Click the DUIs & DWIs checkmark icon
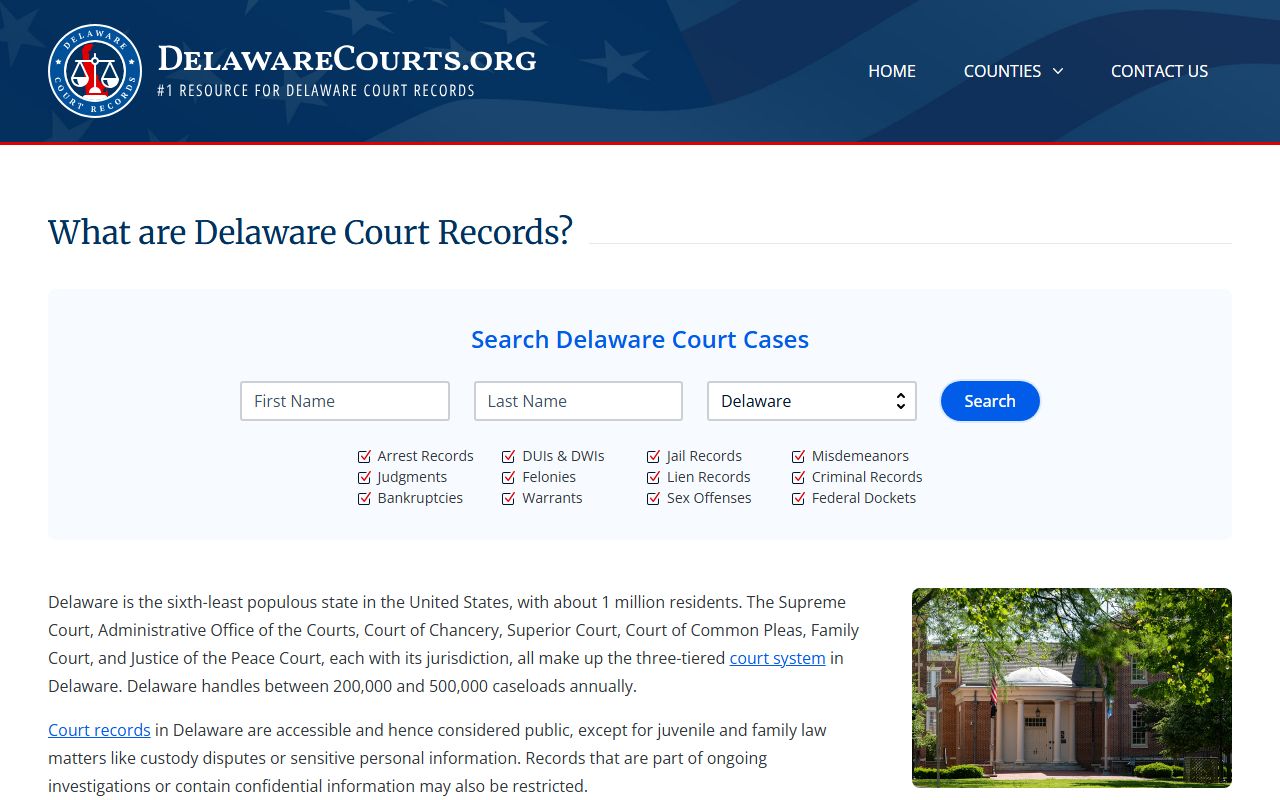Viewport: 1280px width, 800px height. [x=509, y=456]
